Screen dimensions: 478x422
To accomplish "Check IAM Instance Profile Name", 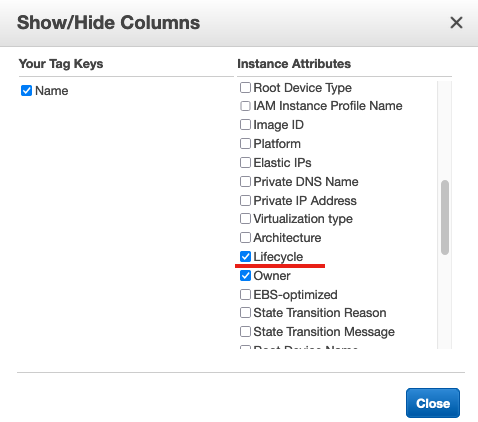I will (245, 106).
